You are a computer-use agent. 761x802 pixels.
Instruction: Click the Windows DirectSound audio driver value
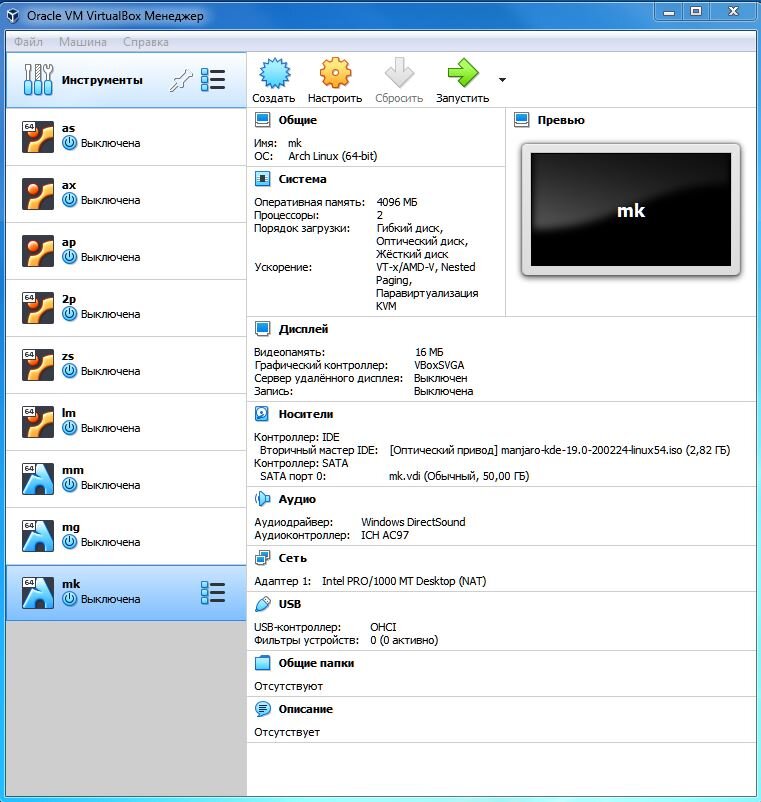(x=413, y=522)
